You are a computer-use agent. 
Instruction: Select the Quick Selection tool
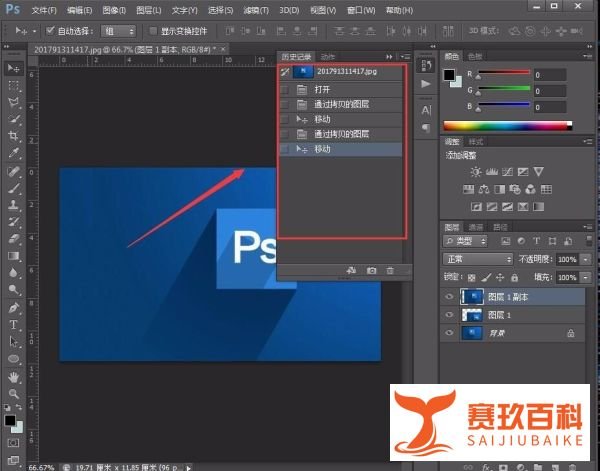(x=13, y=119)
